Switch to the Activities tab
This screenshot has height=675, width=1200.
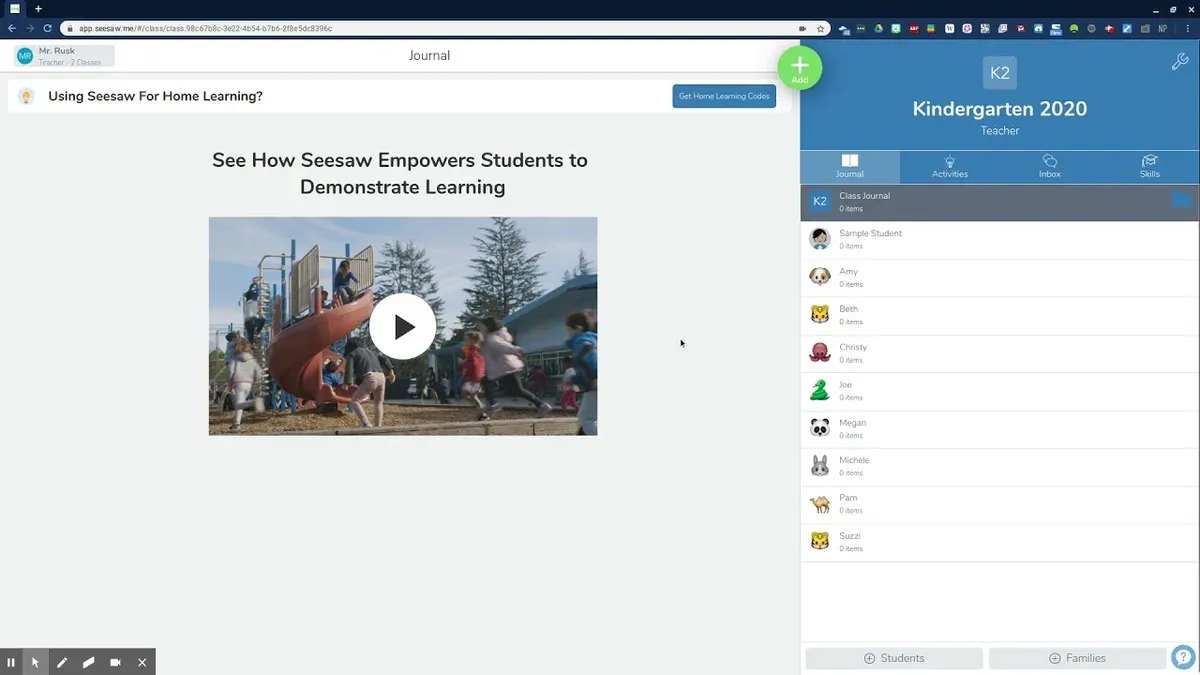(950, 166)
